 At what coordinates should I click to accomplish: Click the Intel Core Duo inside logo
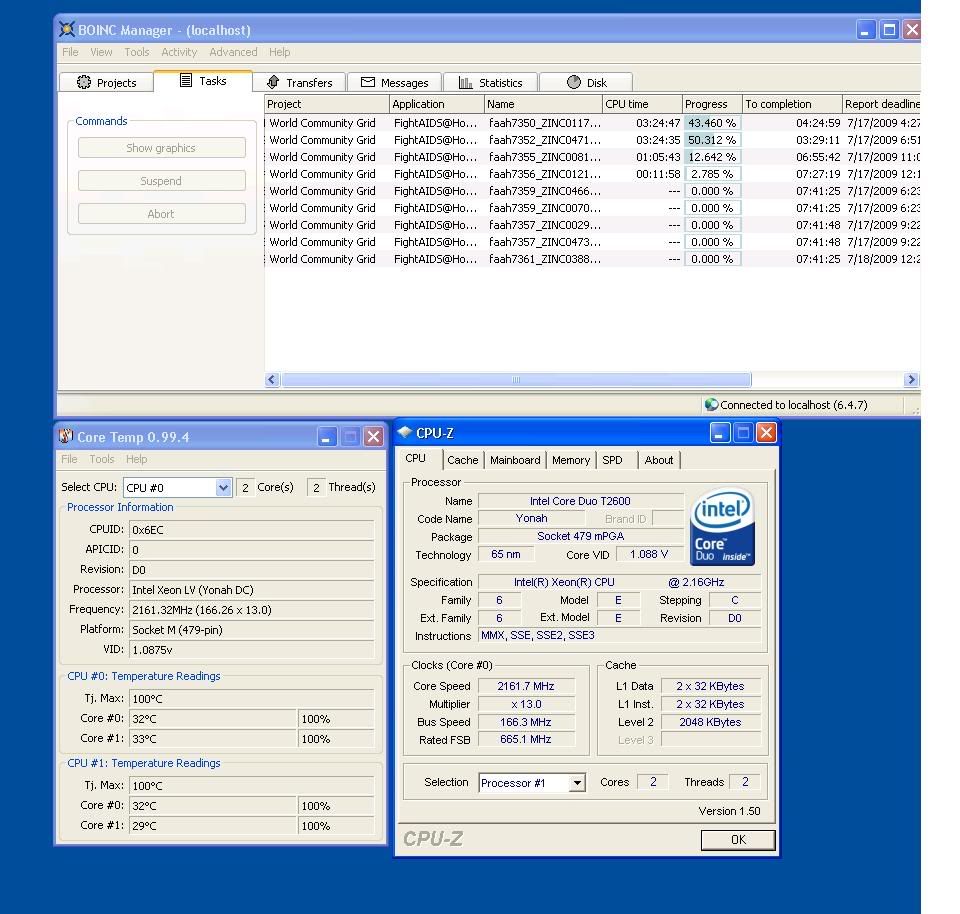722,527
